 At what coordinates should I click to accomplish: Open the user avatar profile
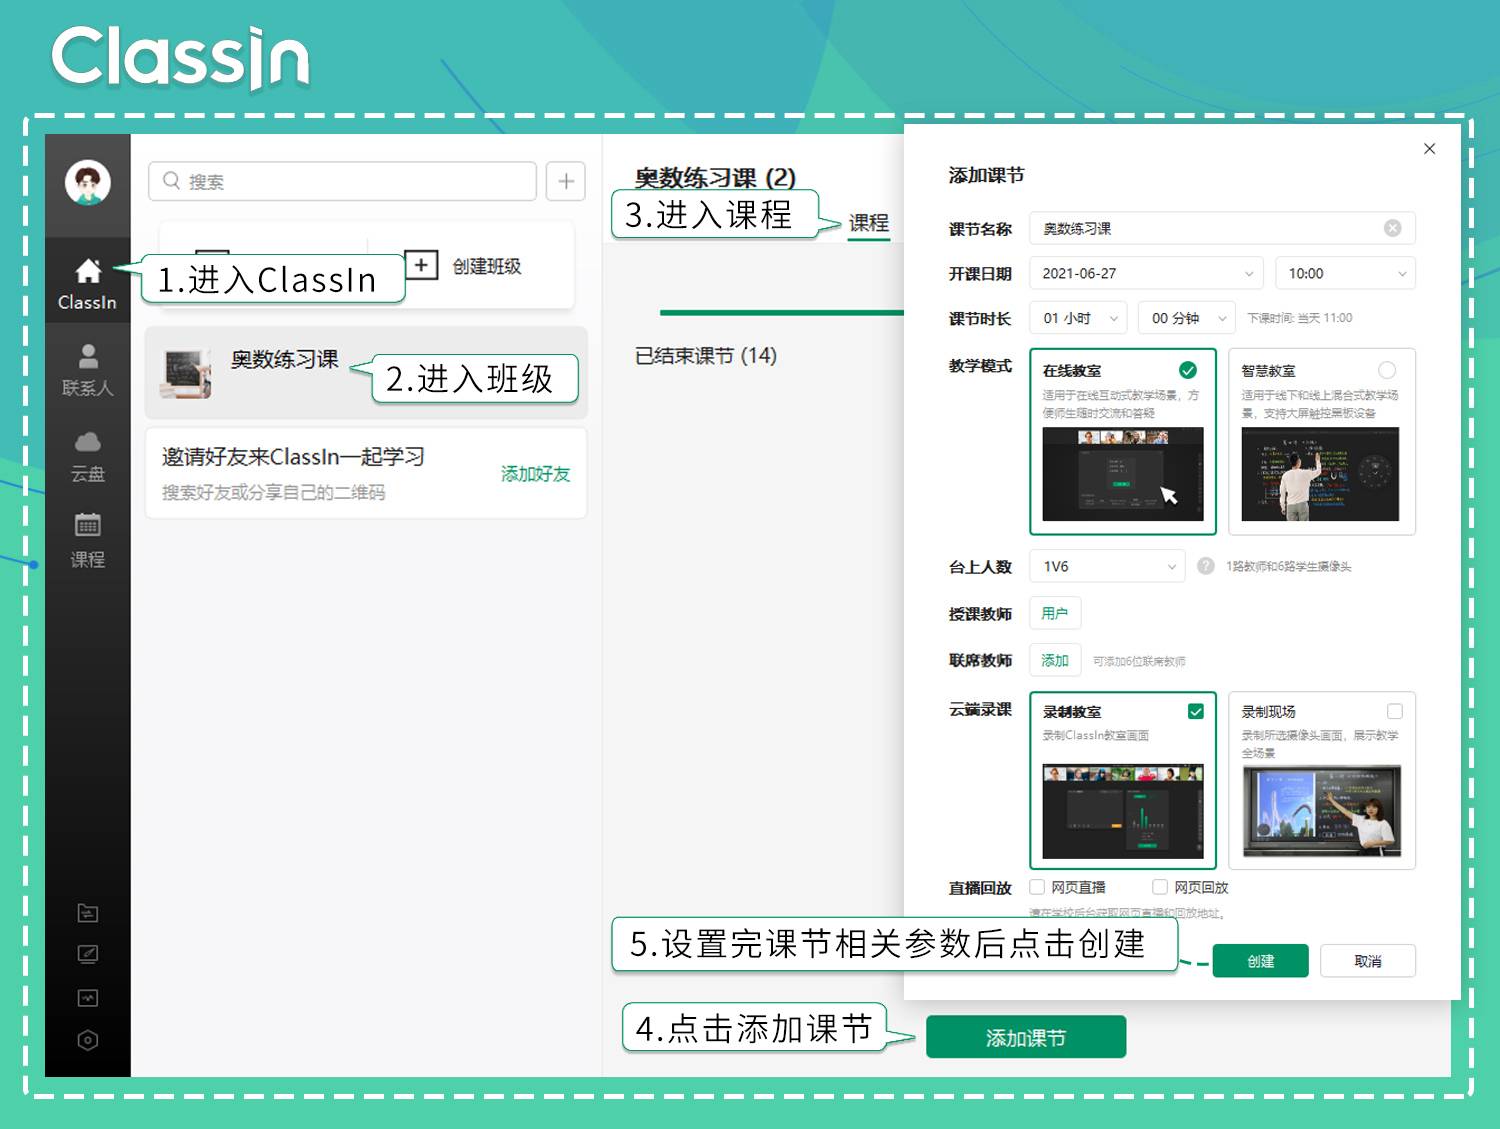(x=88, y=183)
